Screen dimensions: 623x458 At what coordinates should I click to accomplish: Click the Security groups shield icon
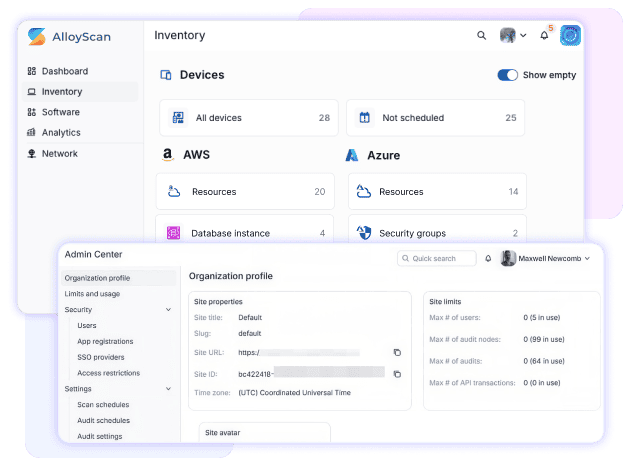(364, 233)
